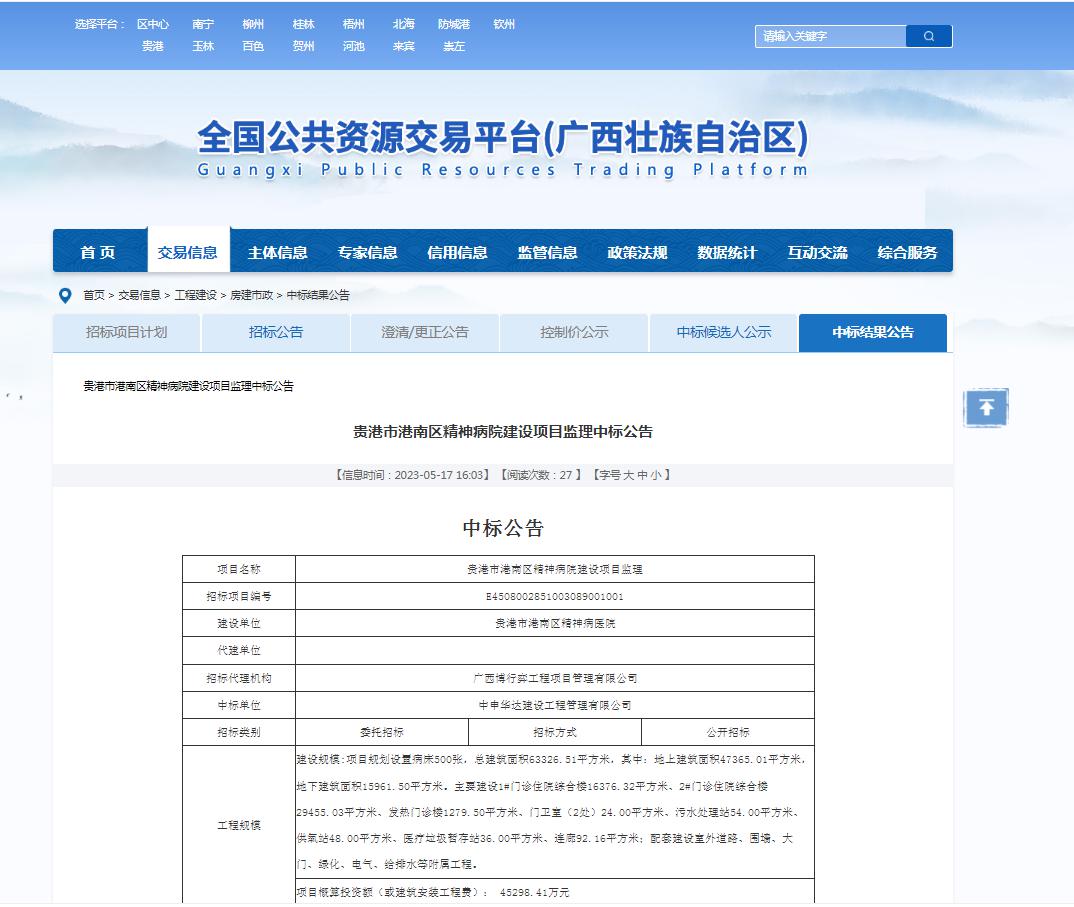1074x907 pixels.
Task: Set font size to 大
Action: (629, 475)
